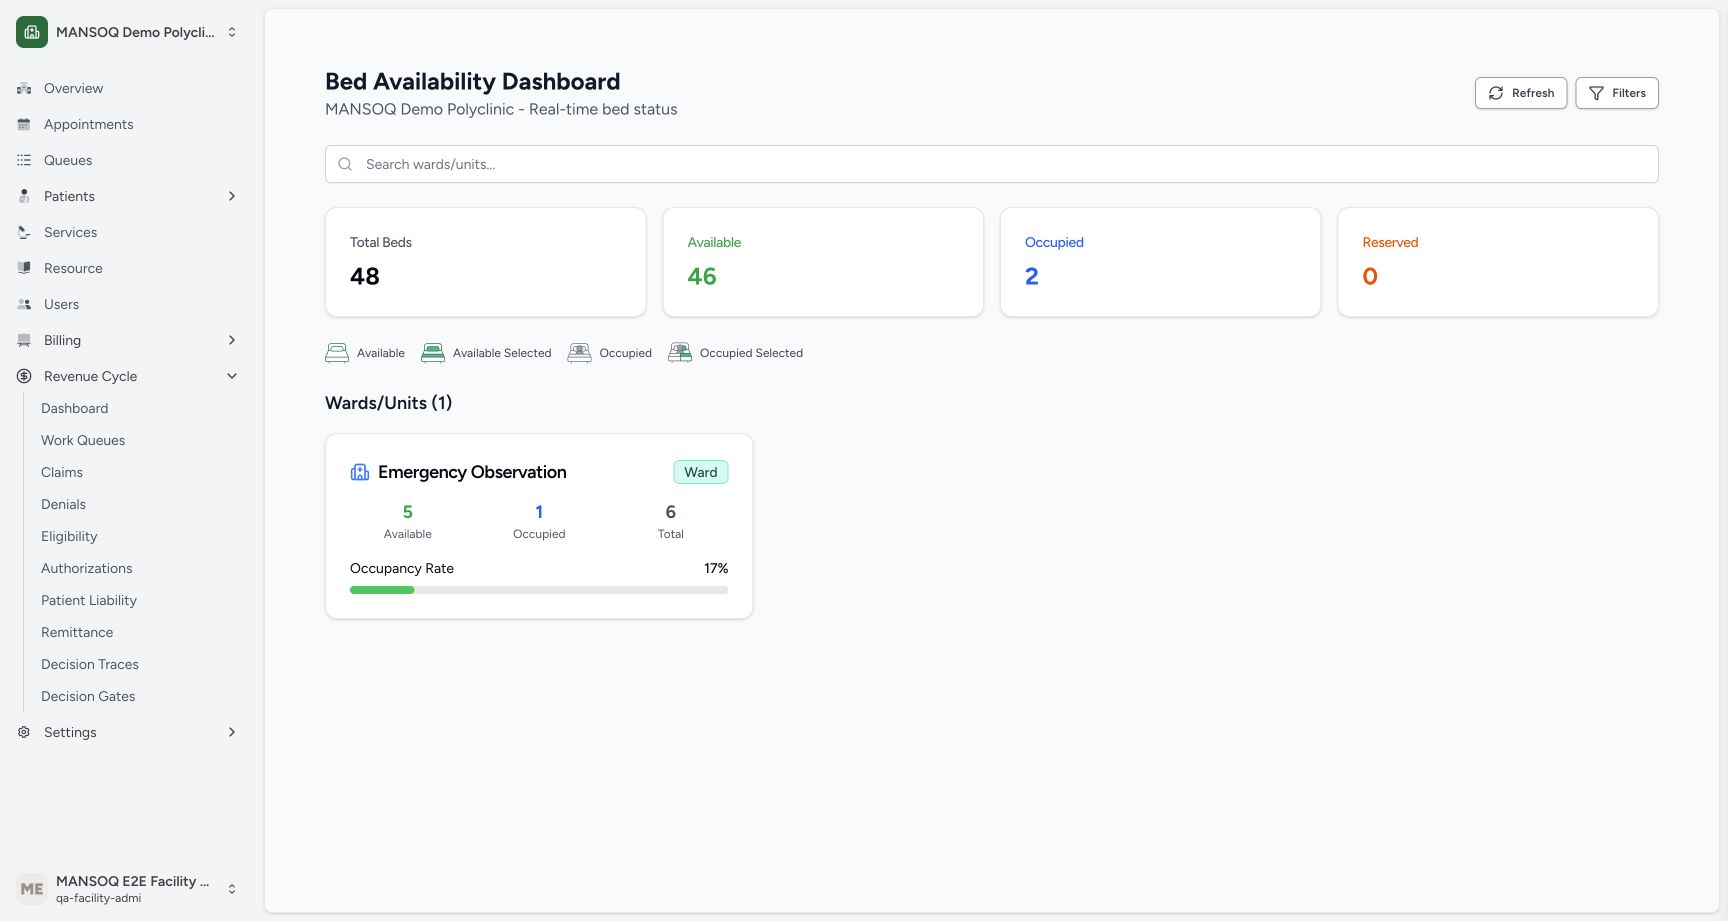Screen dimensions: 1728x921
Task: Click the Available Selected bed legend icon
Action: 433,353
